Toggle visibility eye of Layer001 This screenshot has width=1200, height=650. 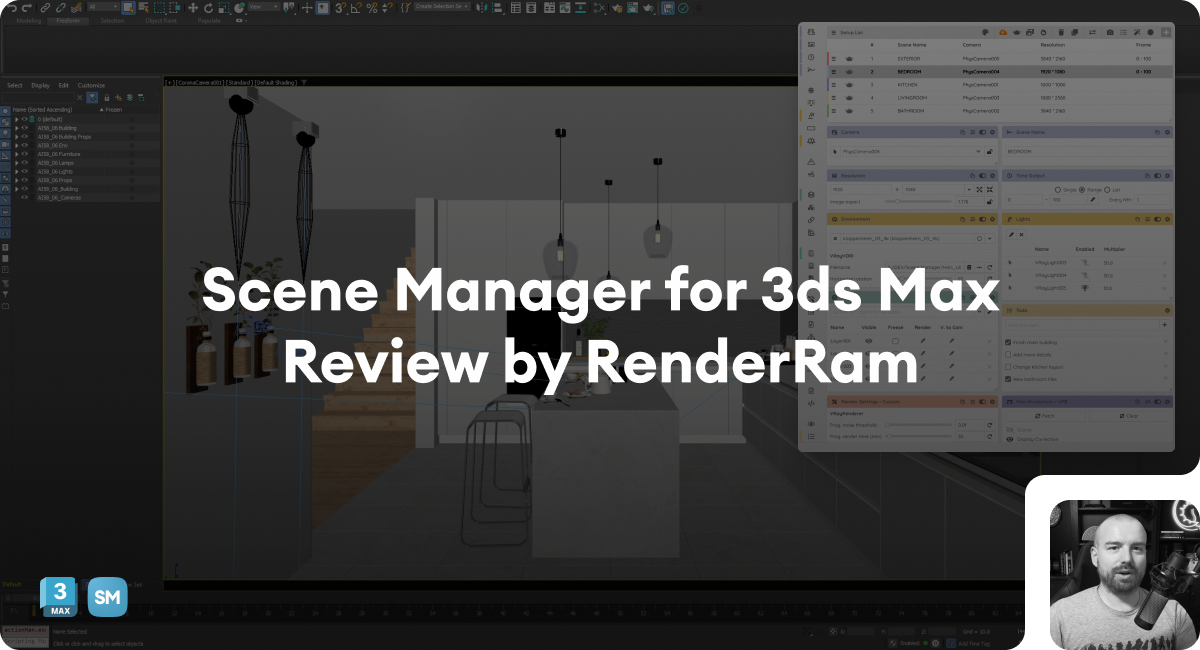pyautogui.click(x=870, y=341)
